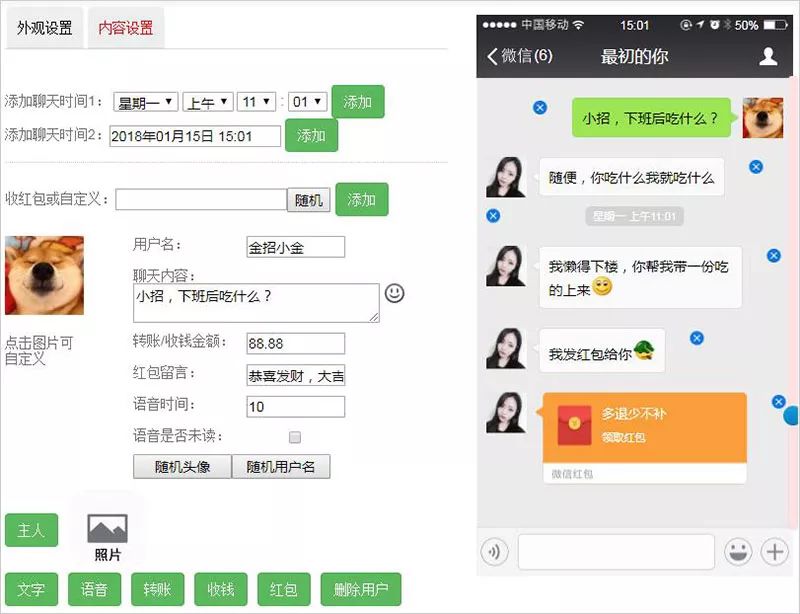Click the 随机头像 button
This screenshot has height=614, width=800.
point(180,466)
